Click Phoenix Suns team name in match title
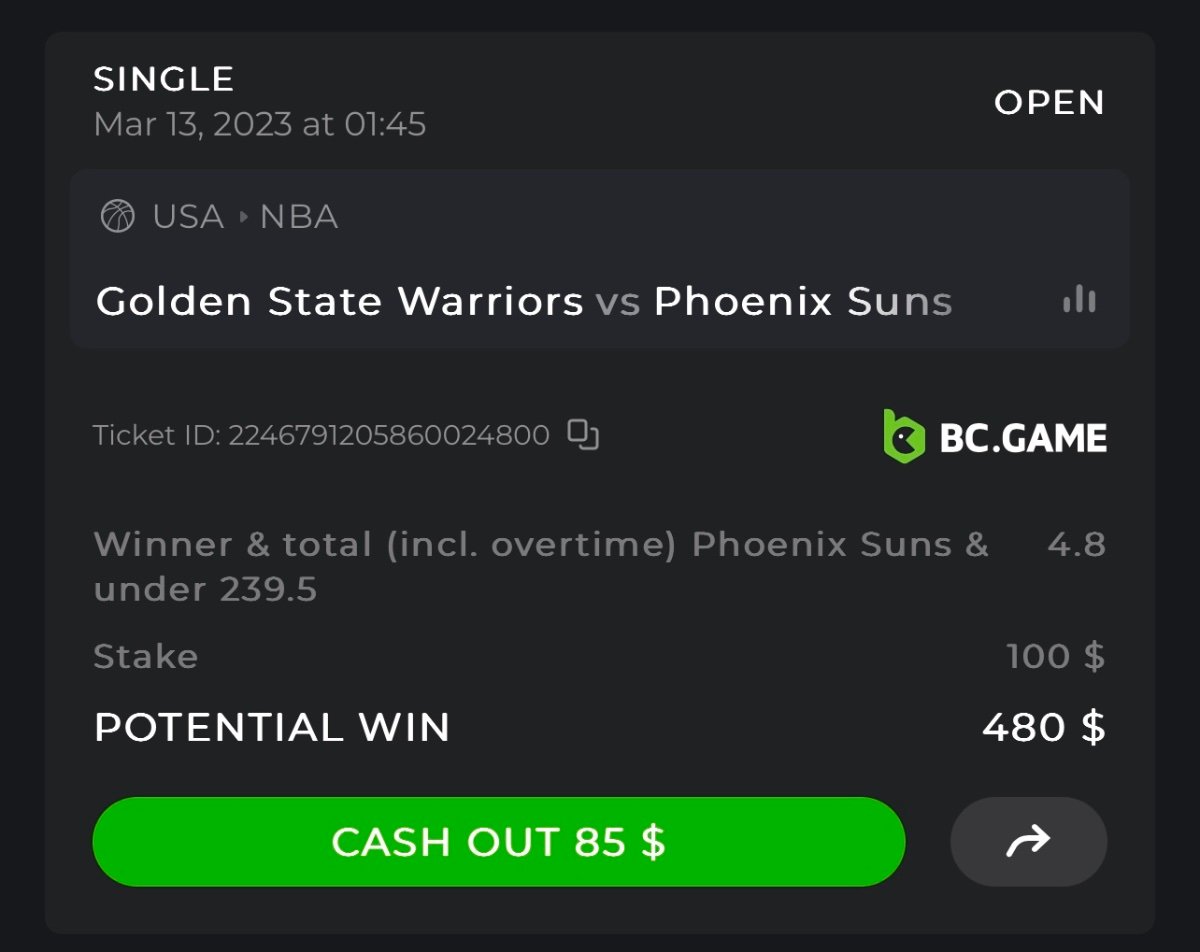 click(x=802, y=301)
